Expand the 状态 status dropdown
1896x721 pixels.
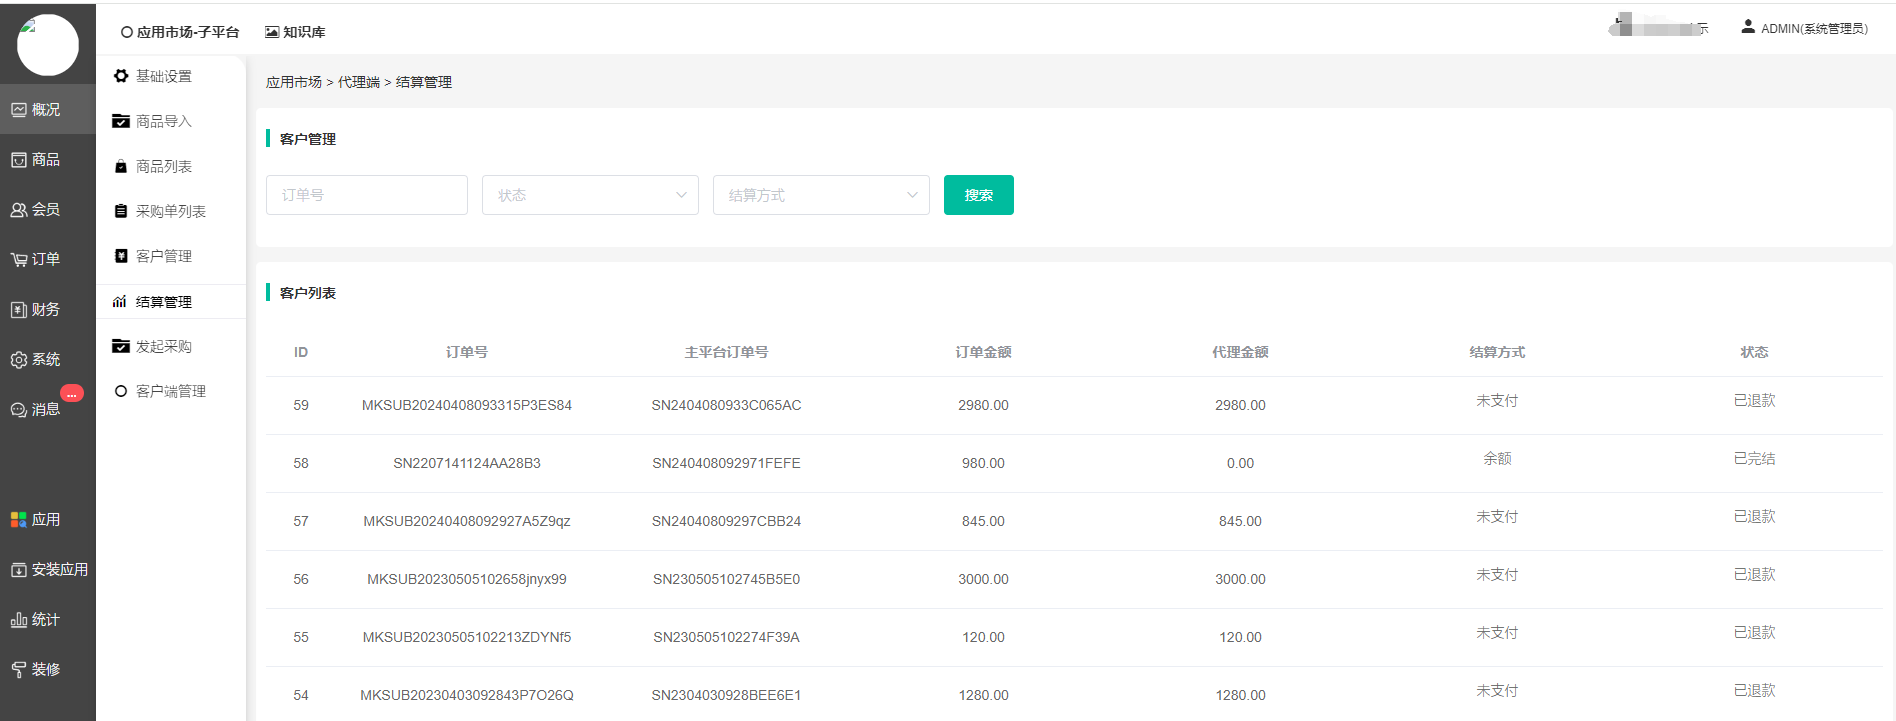(590, 195)
